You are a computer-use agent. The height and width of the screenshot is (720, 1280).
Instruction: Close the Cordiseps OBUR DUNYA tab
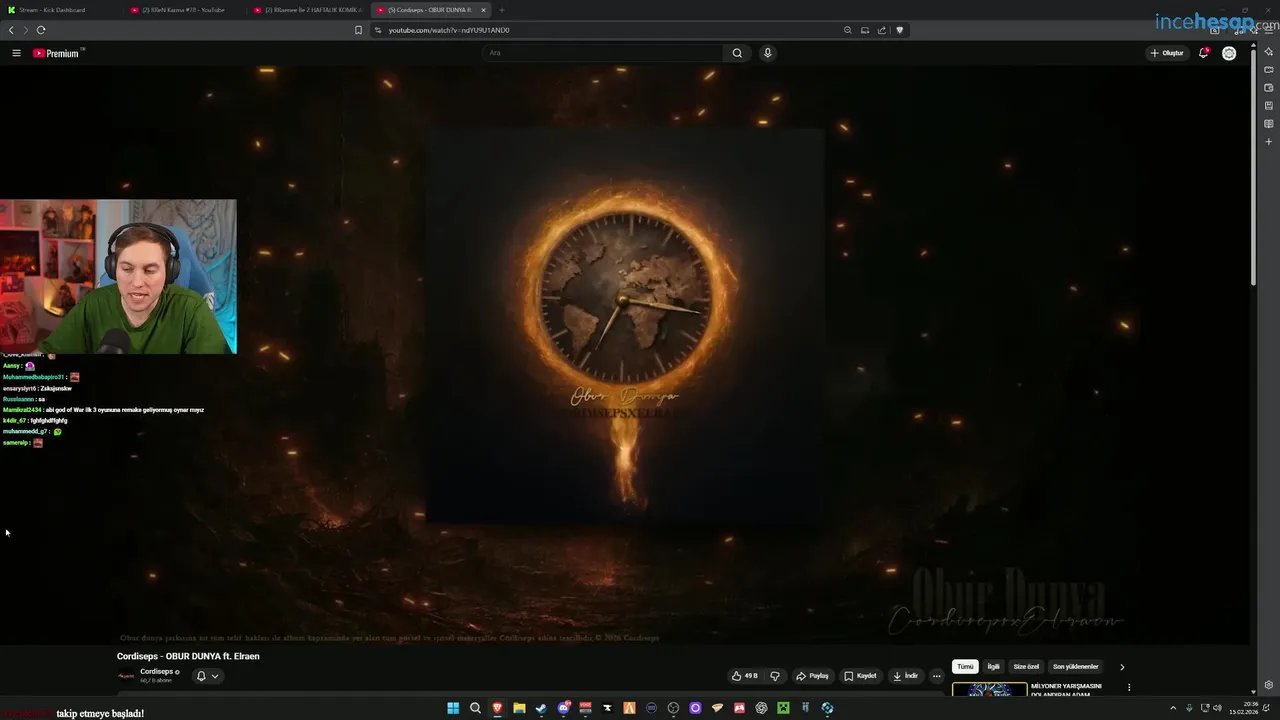483,10
